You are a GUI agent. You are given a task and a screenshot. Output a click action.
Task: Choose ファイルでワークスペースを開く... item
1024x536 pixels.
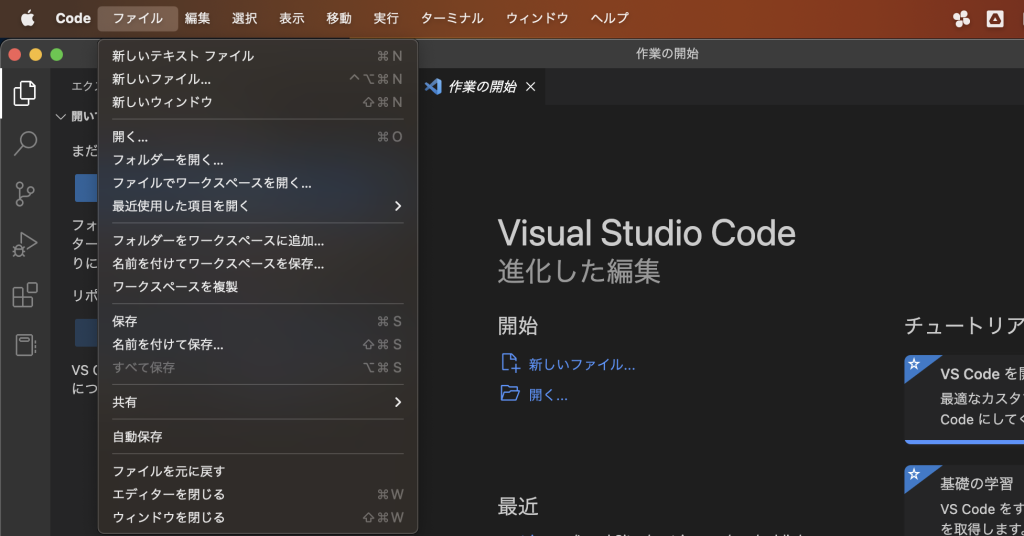click(257, 183)
